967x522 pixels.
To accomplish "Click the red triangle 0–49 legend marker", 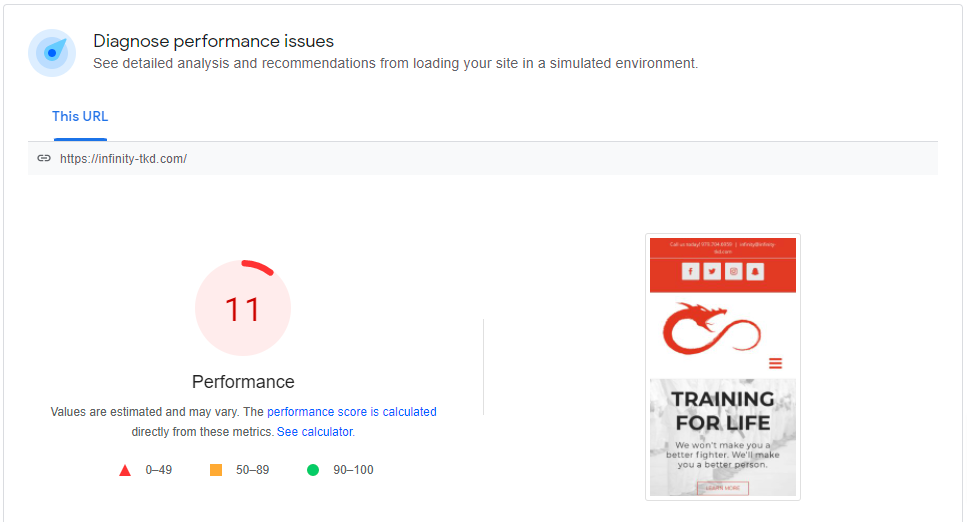I will coord(125,470).
